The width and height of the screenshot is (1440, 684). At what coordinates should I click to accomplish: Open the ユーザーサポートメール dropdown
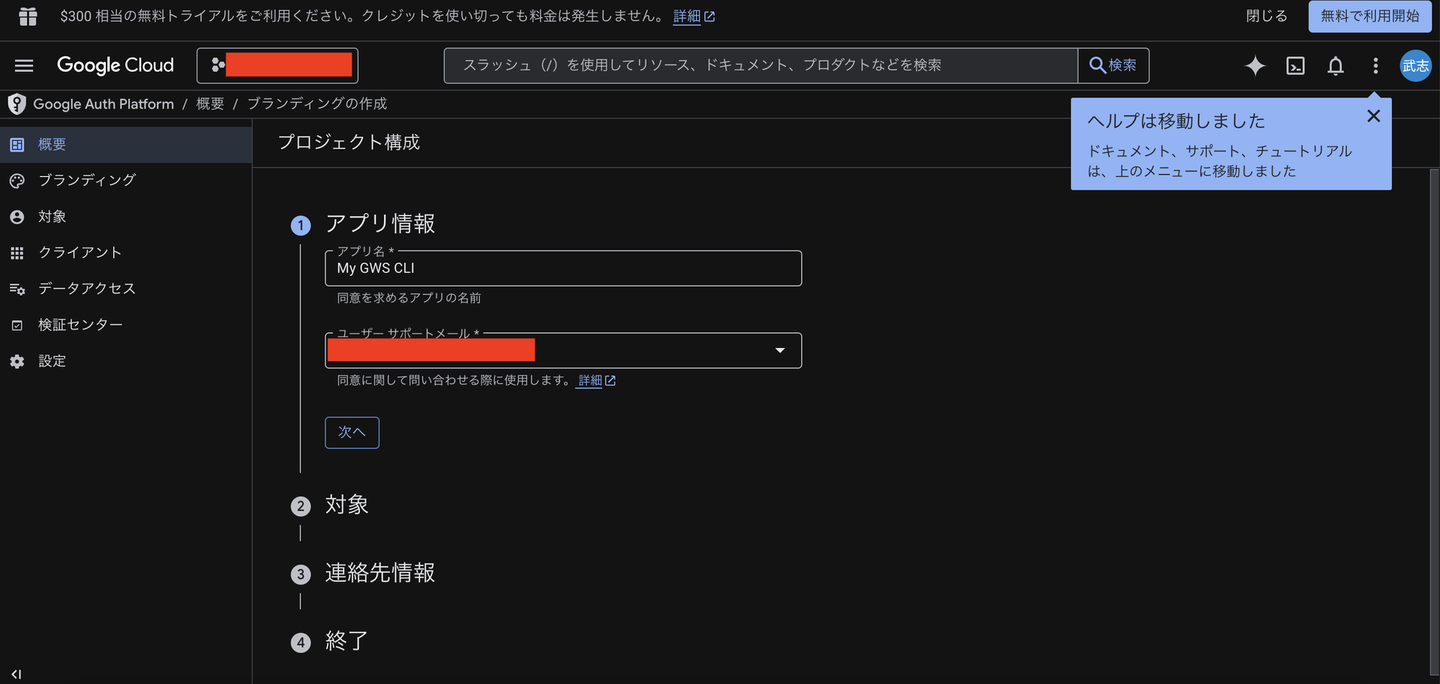(563, 350)
